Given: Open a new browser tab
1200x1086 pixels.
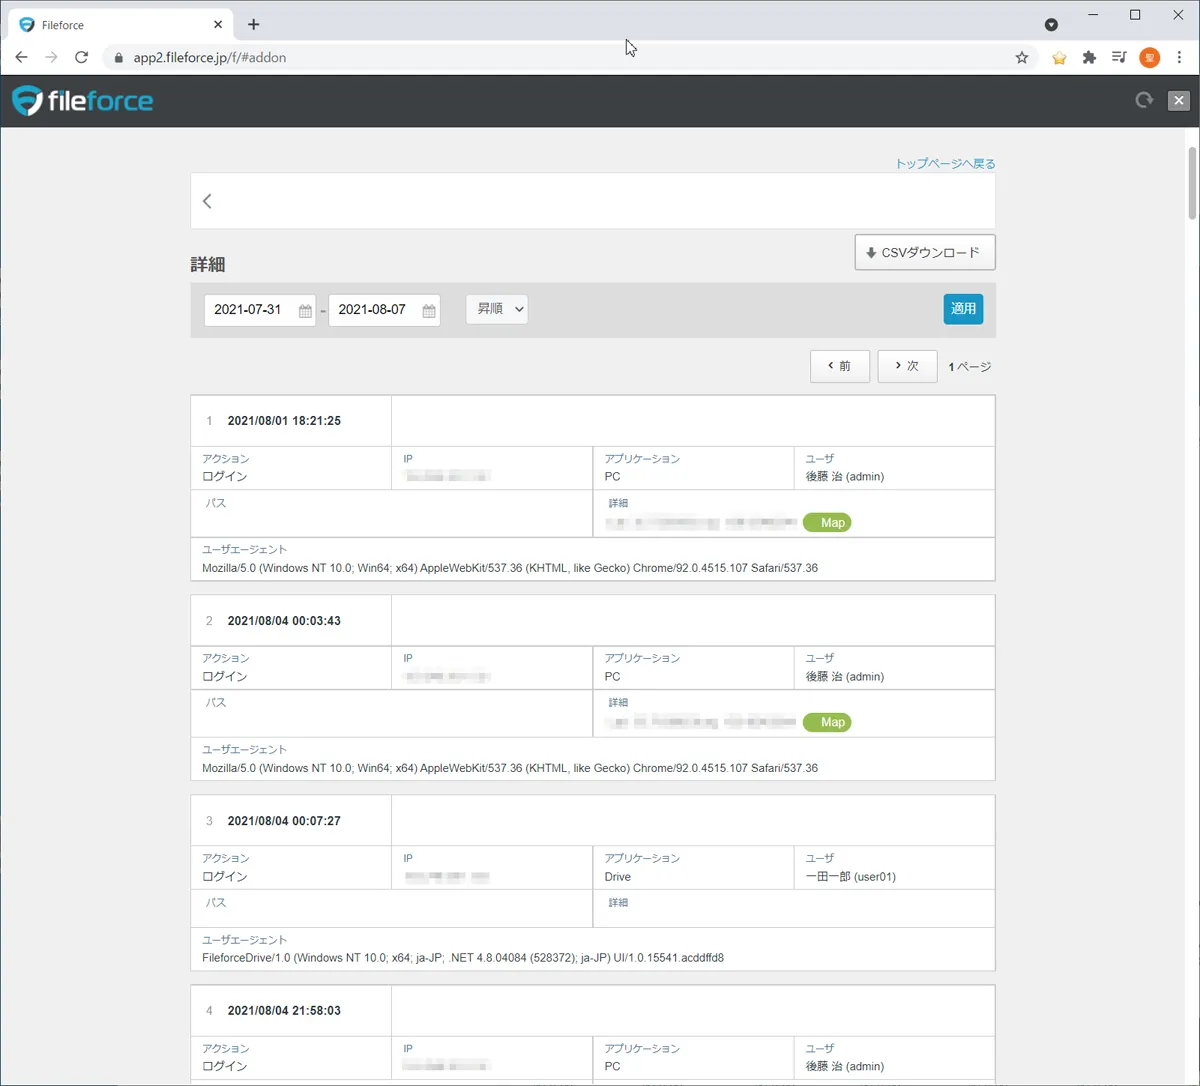Looking at the screenshot, I should (x=253, y=25).
